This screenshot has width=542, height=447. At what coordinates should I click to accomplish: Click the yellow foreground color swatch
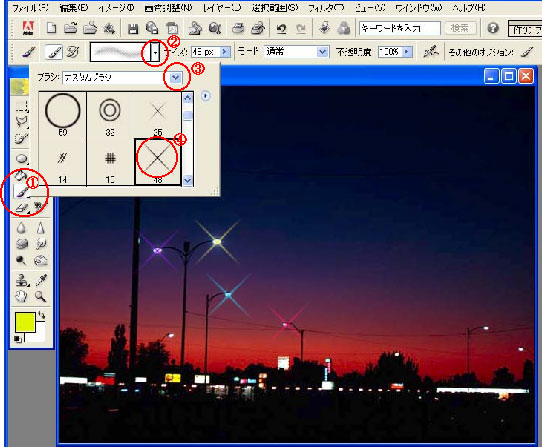25,322
